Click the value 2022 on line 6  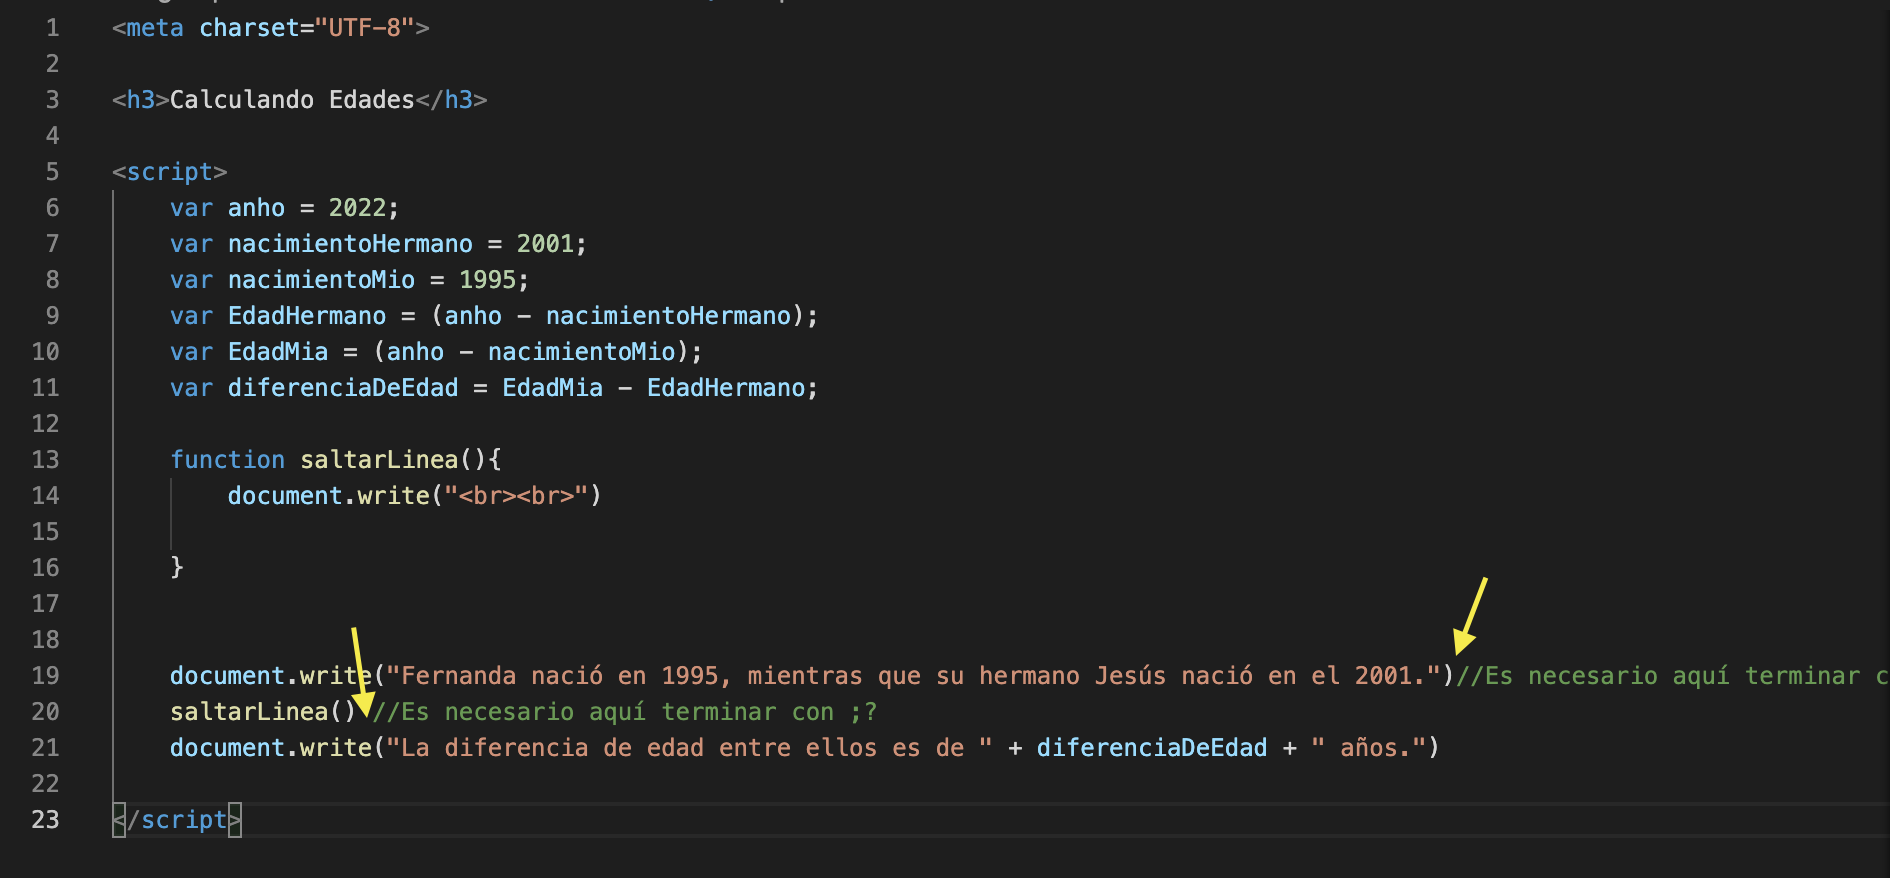coord(357,208)
